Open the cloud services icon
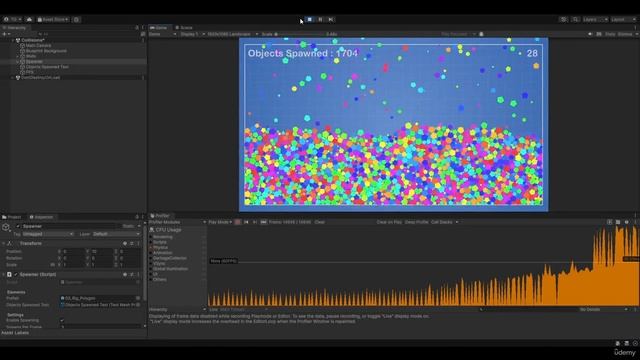The width and height of the screenshot is (640, 360). (29, 19)
